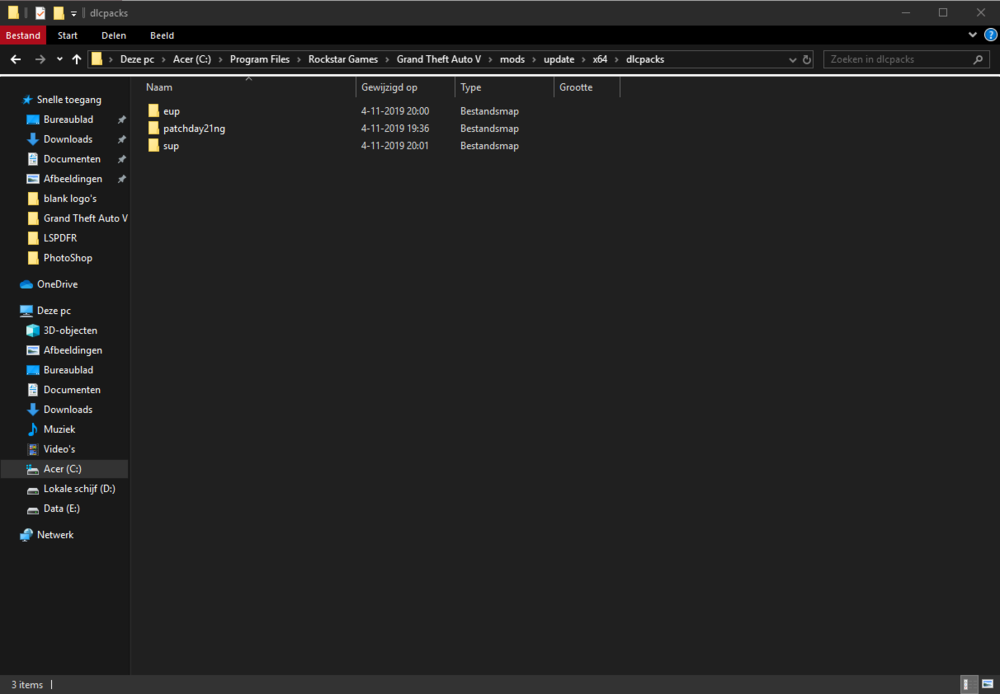This screenshot has width=1000, height=694.
Task: Go forward with the right arrow button
Action: (40, 59)
